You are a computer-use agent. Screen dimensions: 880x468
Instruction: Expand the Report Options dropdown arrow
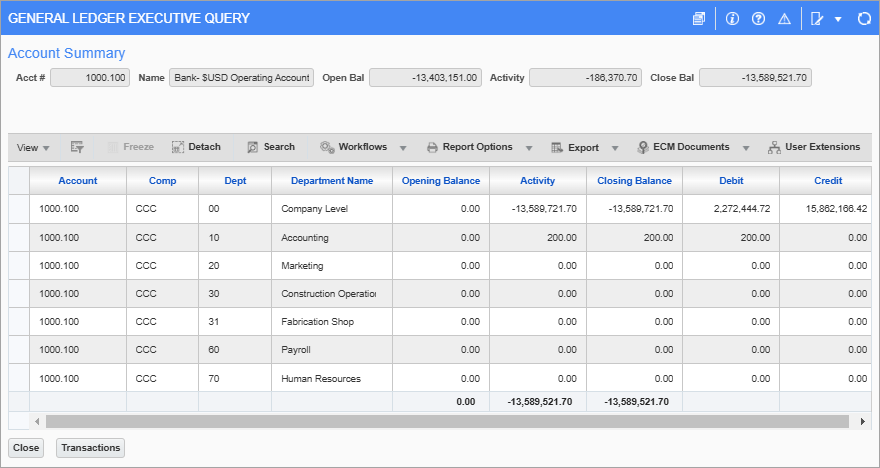coord(529,148)
